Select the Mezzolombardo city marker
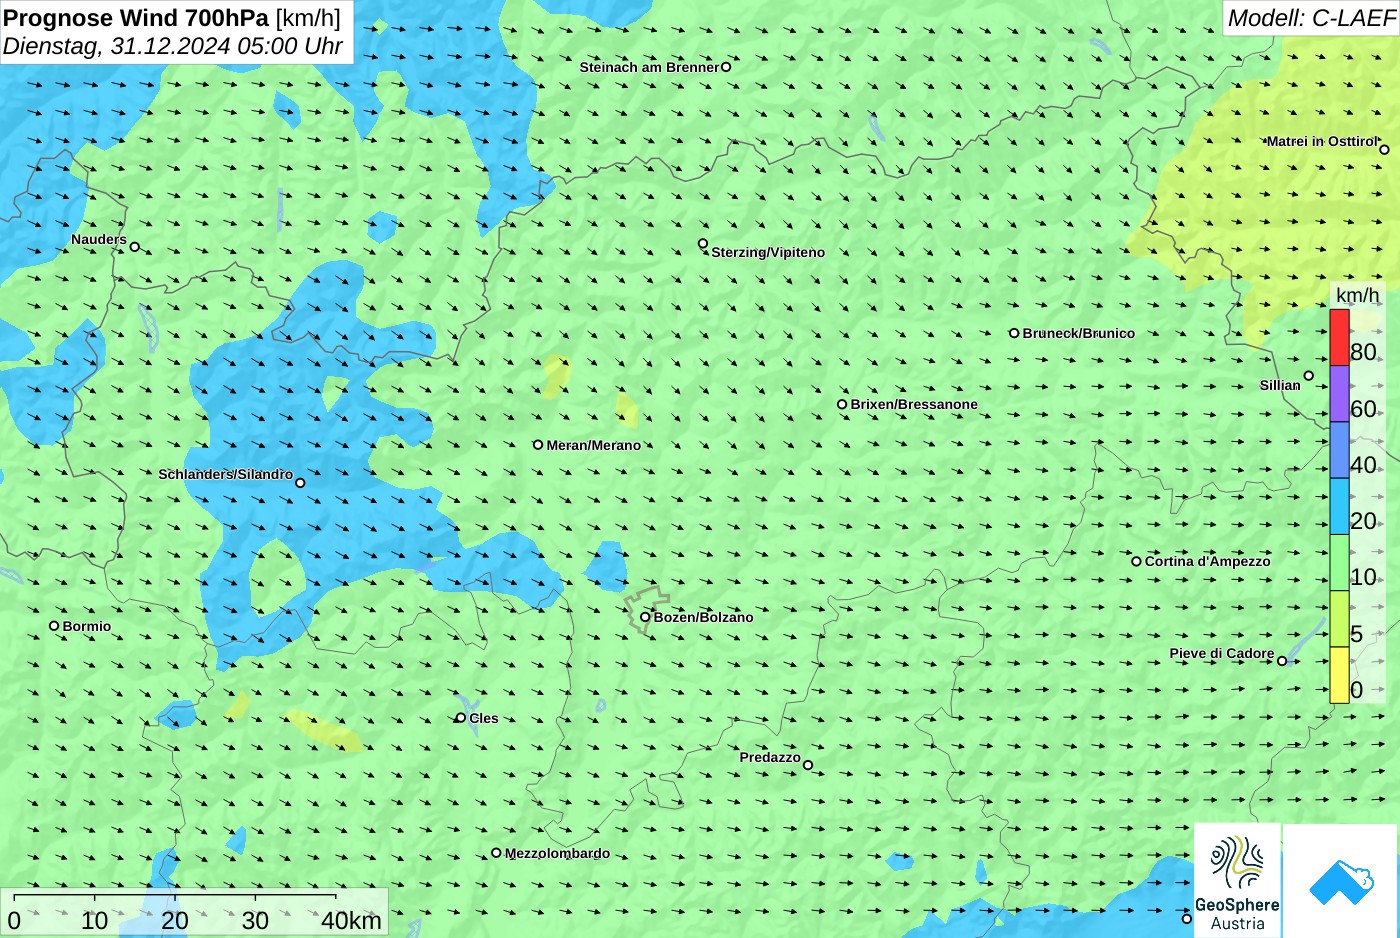 click(496, 853)
